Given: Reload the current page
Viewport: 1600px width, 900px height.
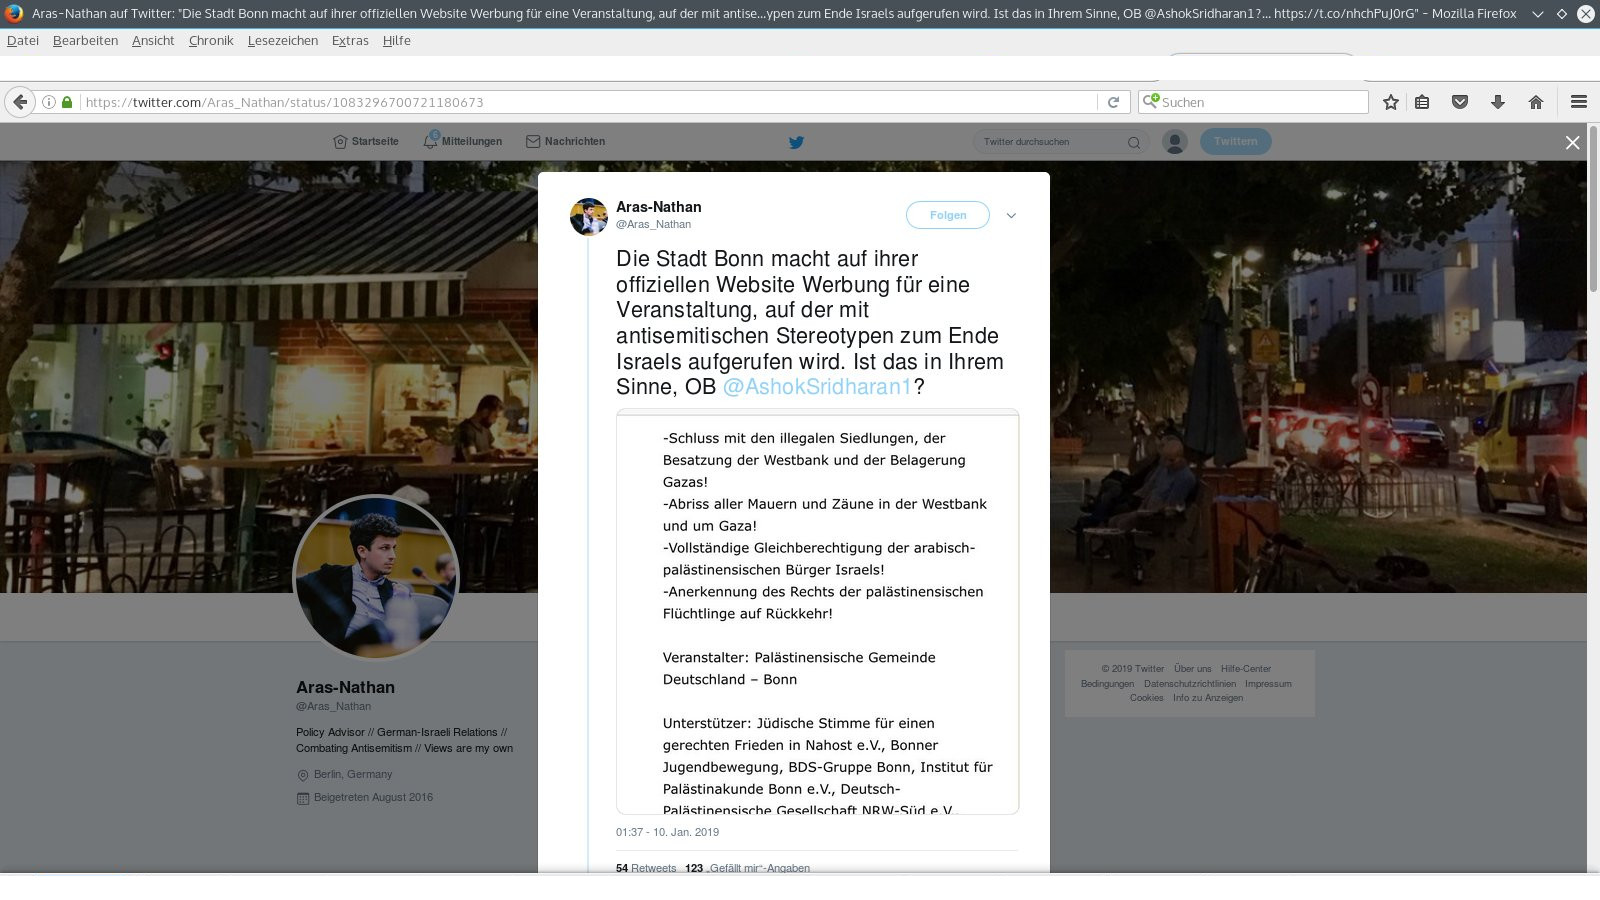Looking at the screenshot, I should [x=1113, y=102].
